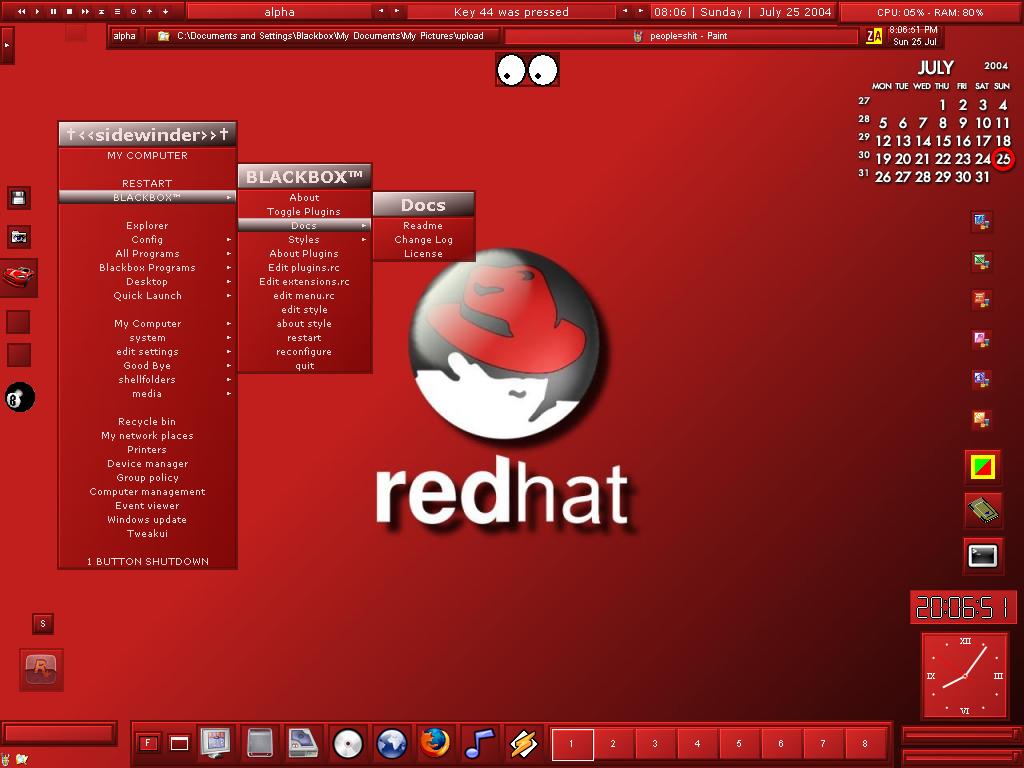Expand the Styles submenu in the Blackbox menu

coord(304,240)
